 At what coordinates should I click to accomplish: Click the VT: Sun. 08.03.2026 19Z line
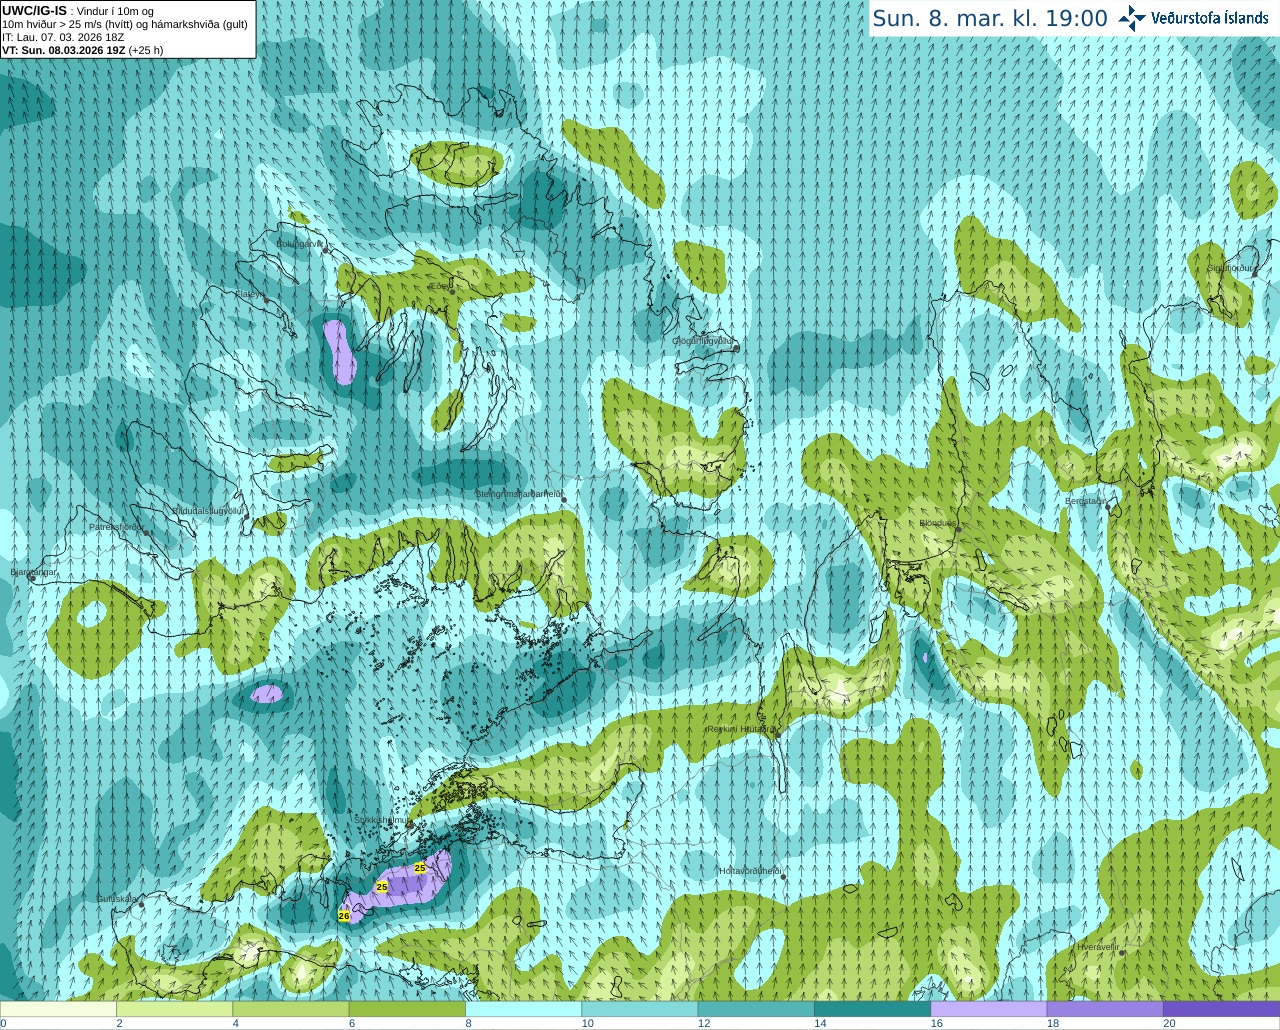82,50
